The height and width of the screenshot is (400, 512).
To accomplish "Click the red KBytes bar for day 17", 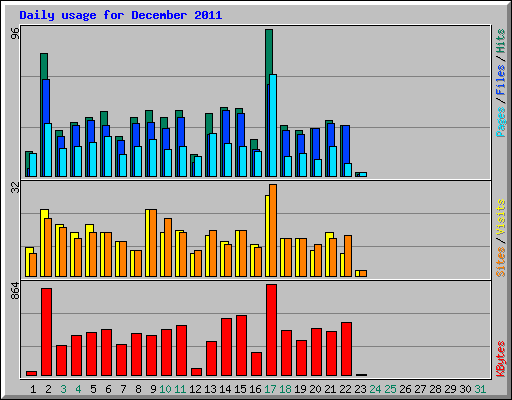I will (x=271, y=330).
